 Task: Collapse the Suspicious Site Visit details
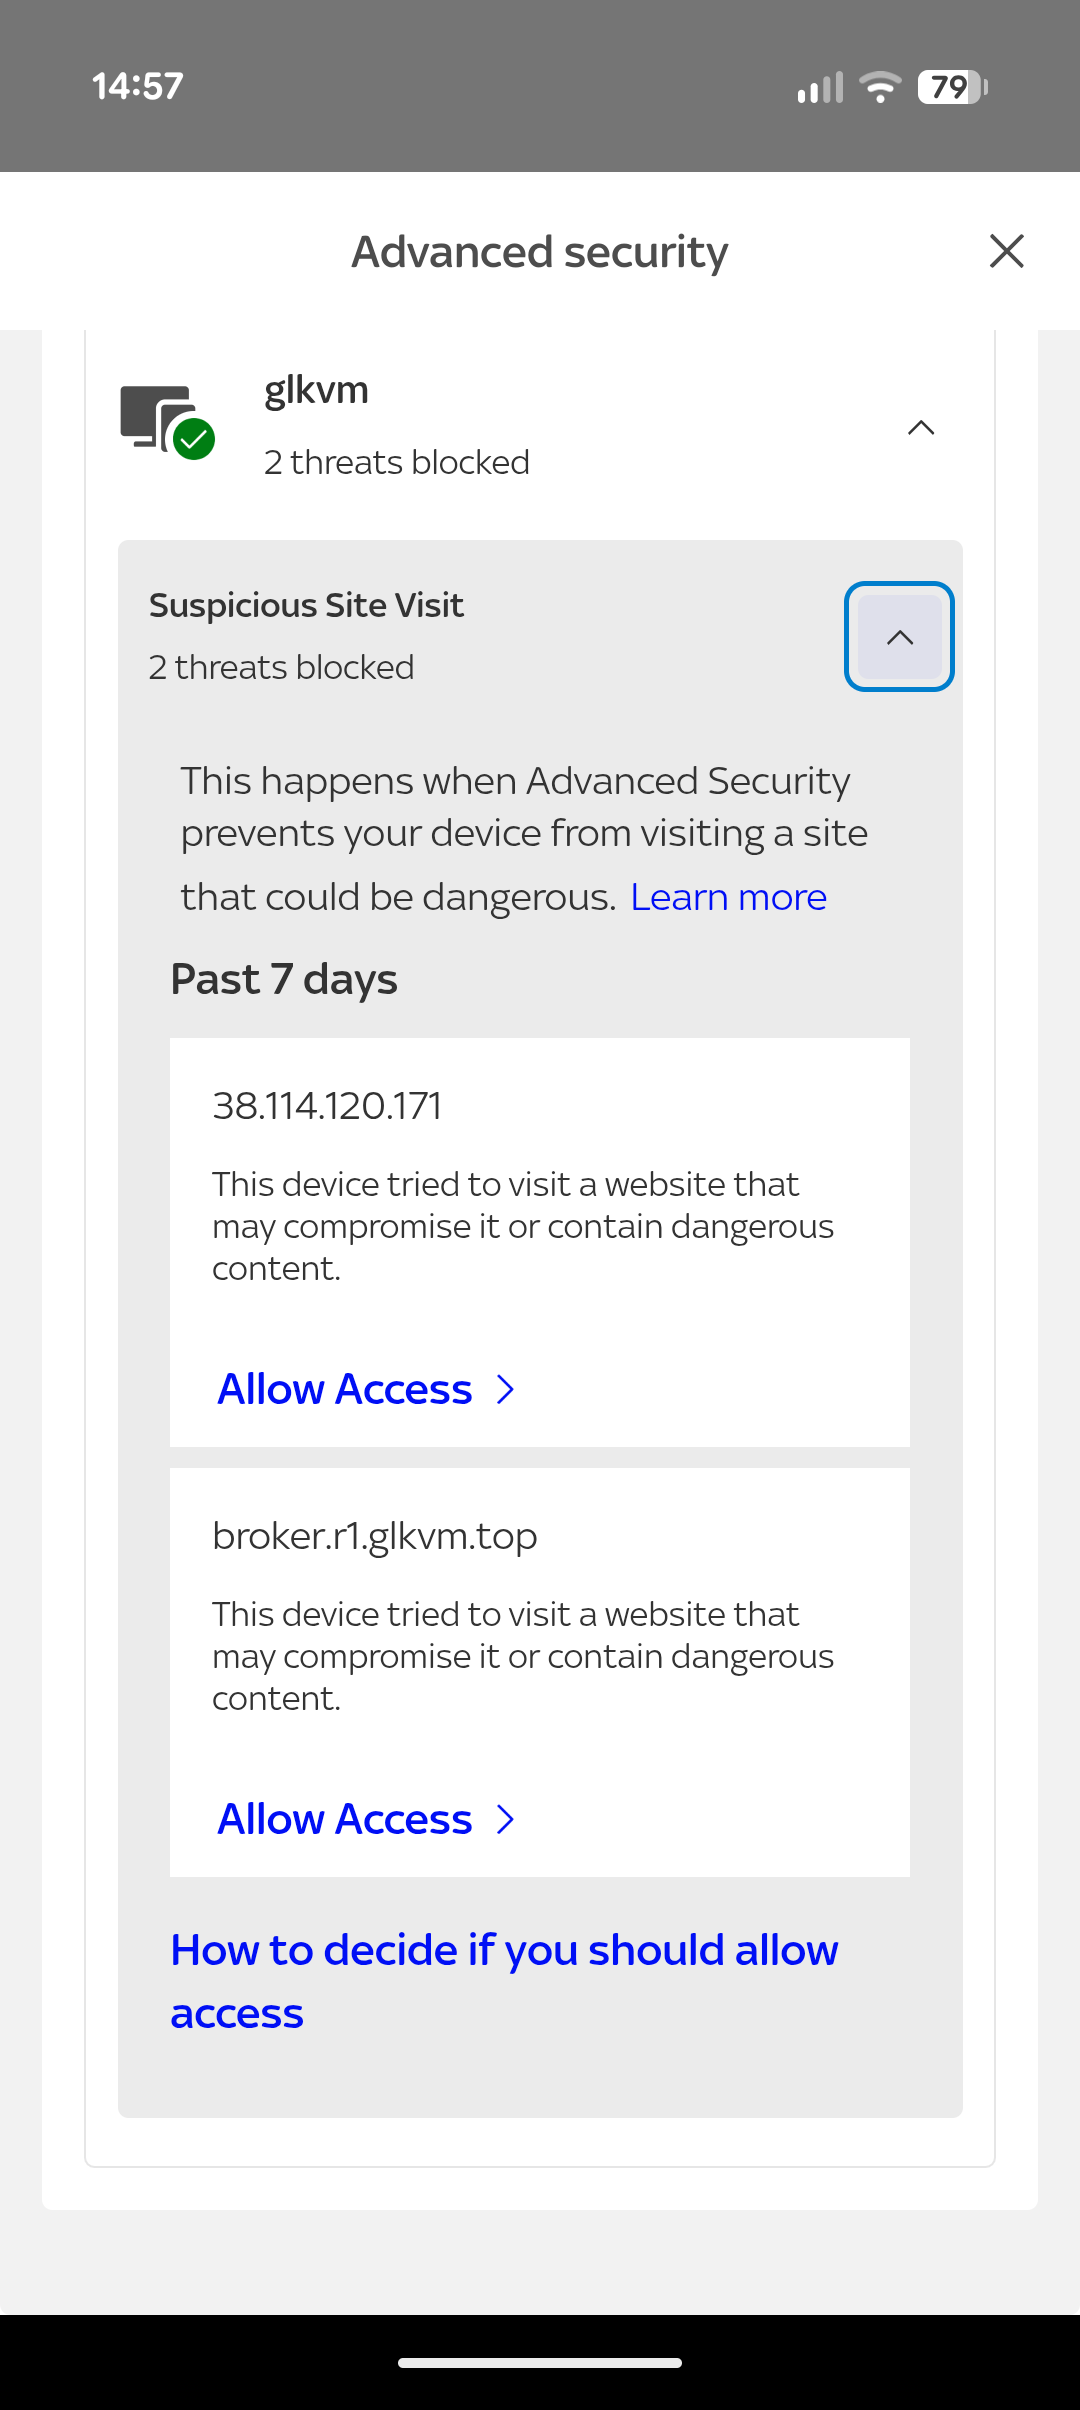point(899,636)
